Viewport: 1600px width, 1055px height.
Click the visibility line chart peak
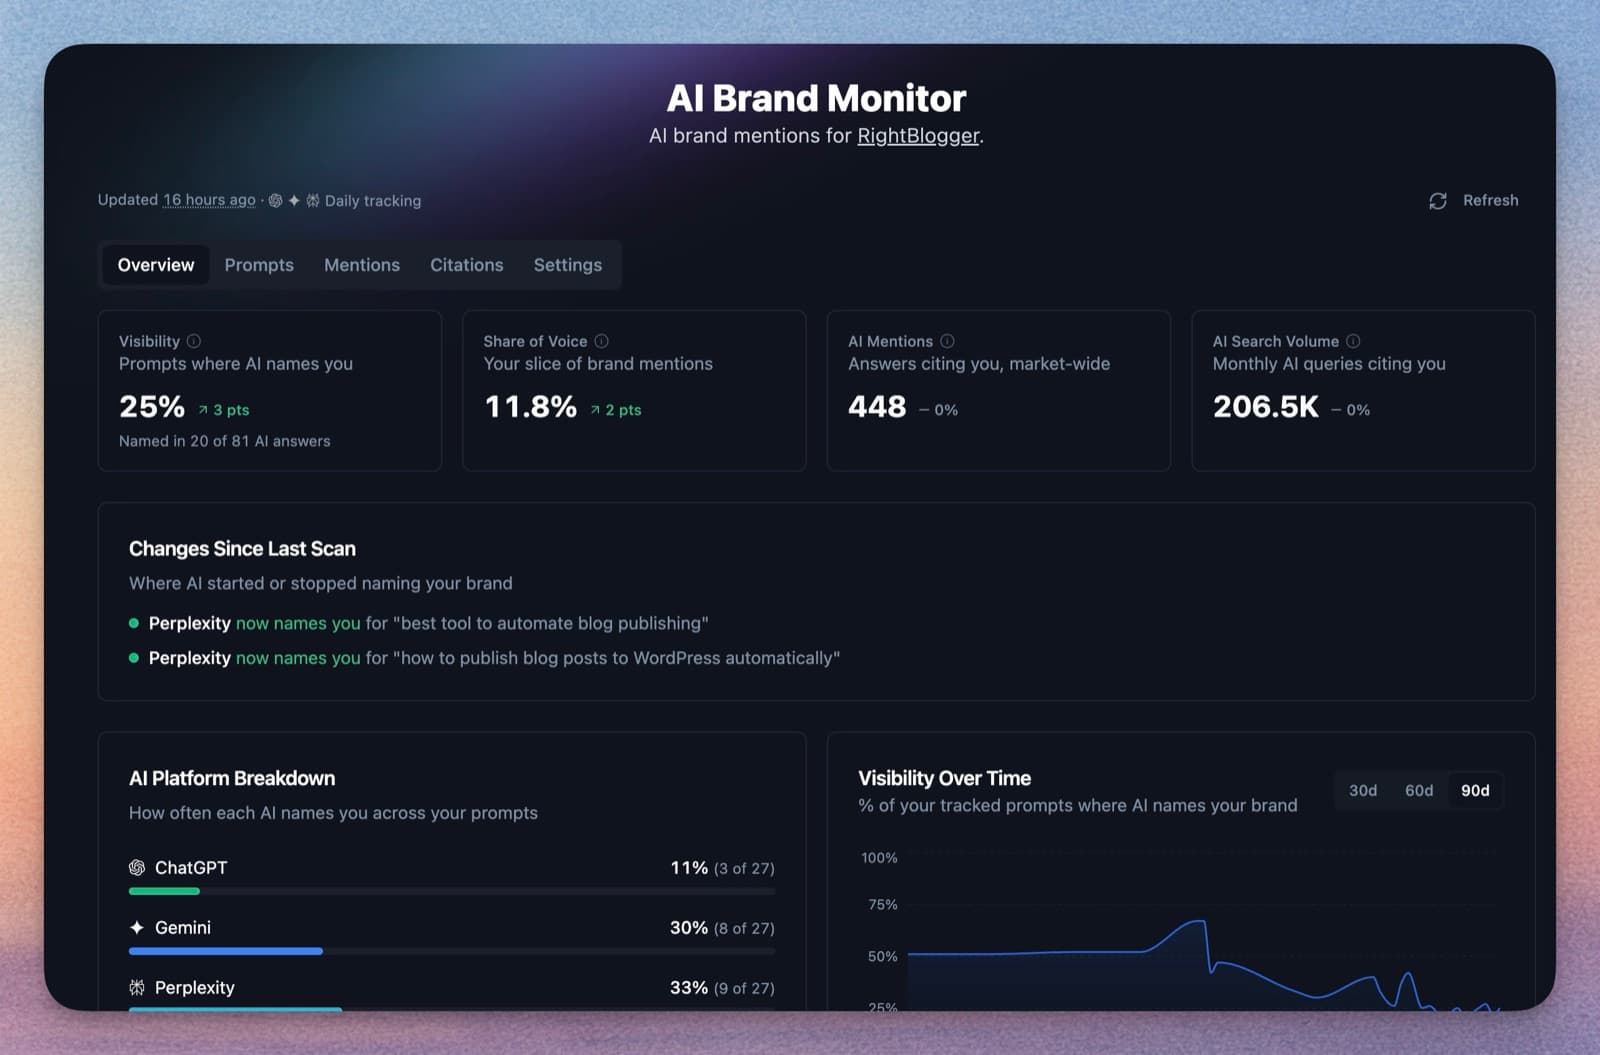pos(1201,921)
